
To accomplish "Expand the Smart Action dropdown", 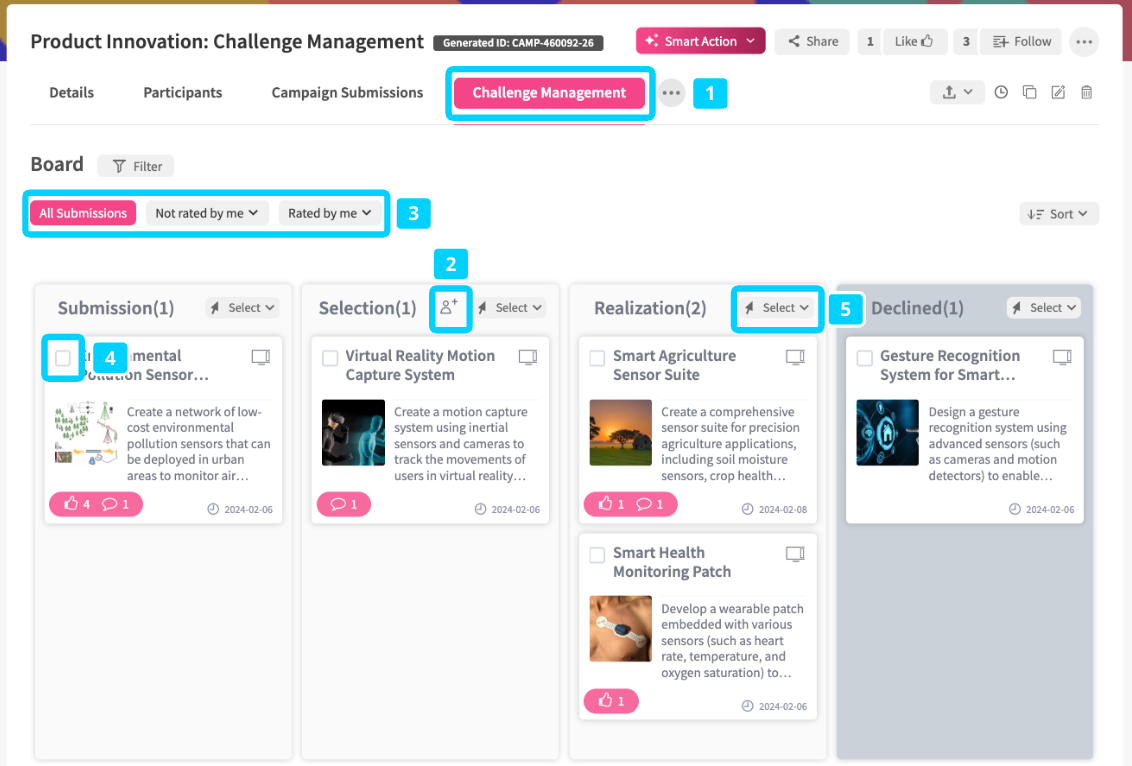I will (700, 41).
